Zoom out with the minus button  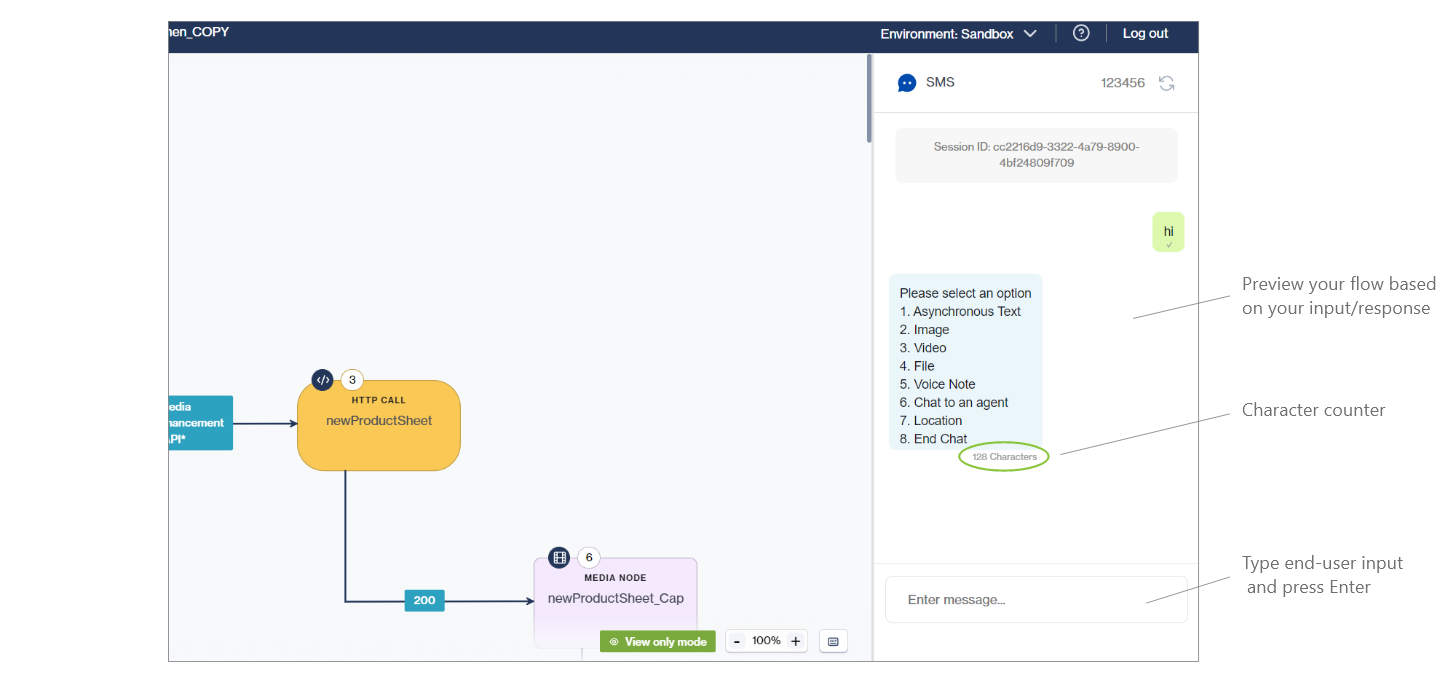point(737,641)
